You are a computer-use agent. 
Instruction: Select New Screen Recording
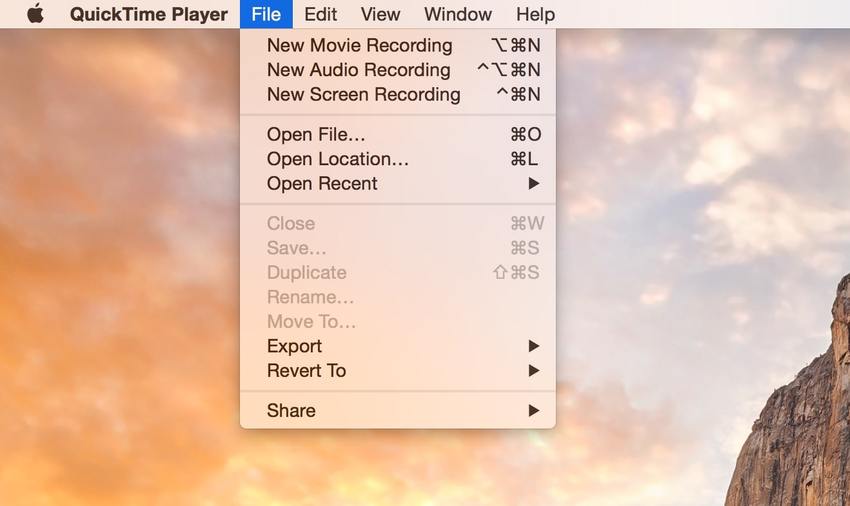[x=398, y=94]
